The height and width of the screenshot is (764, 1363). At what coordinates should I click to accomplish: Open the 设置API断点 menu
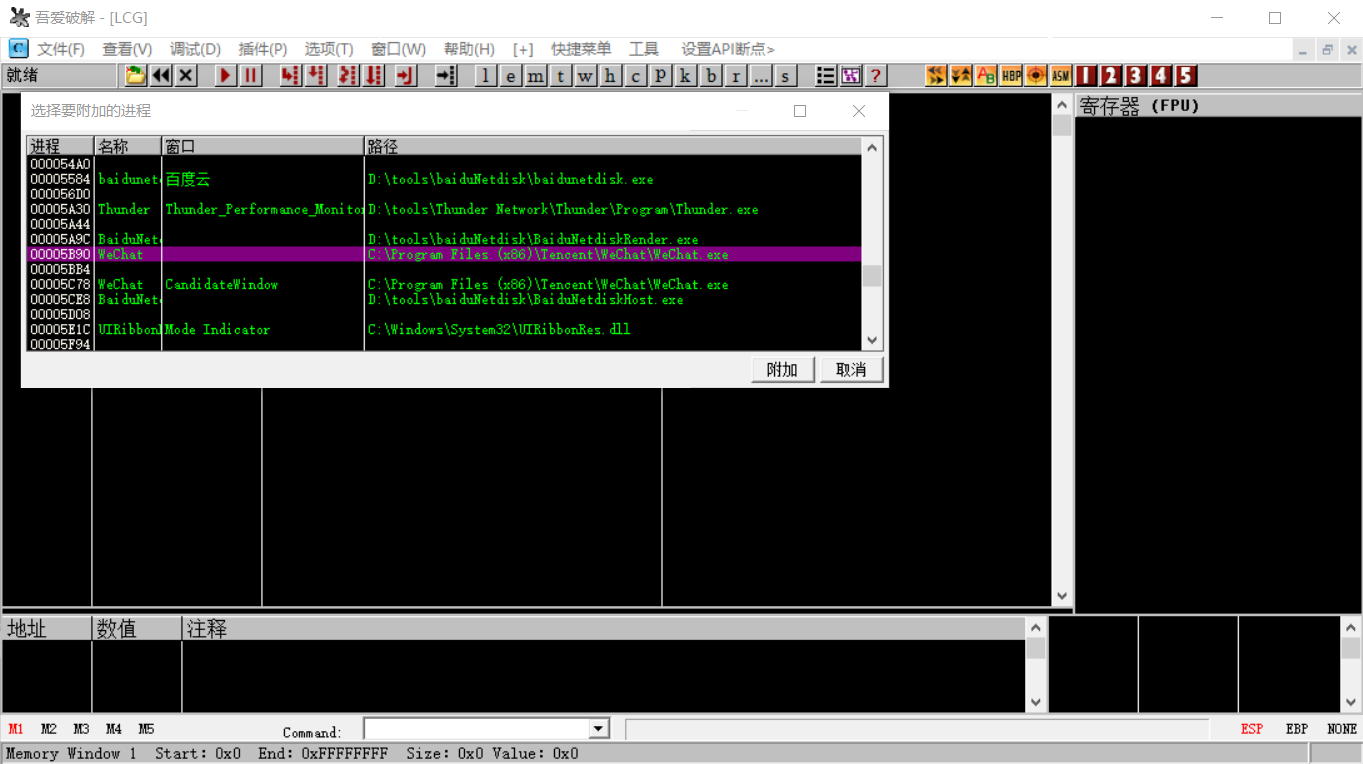(x=727, y=49)
